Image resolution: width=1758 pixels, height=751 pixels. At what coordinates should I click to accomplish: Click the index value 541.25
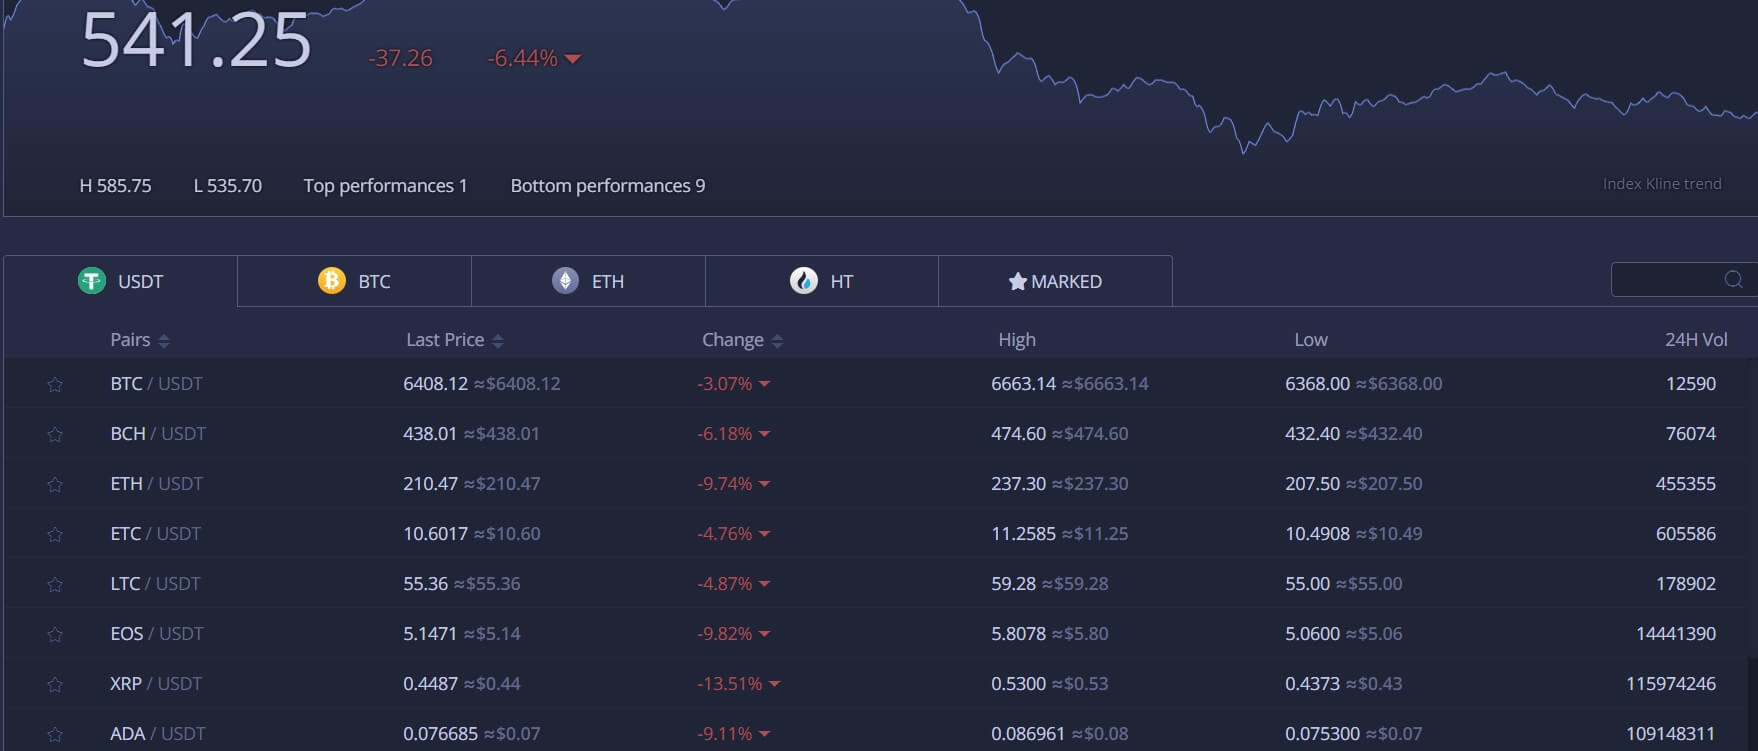[196, 42]
